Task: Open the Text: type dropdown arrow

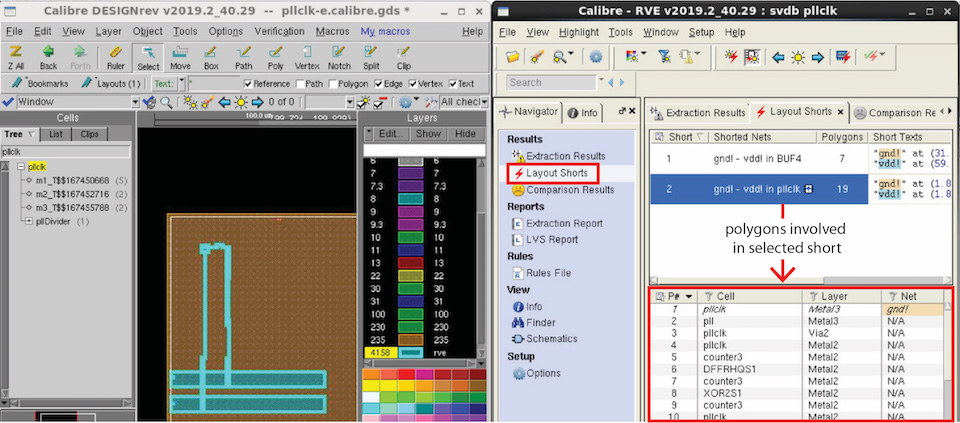Action: (x=181, y=84)
